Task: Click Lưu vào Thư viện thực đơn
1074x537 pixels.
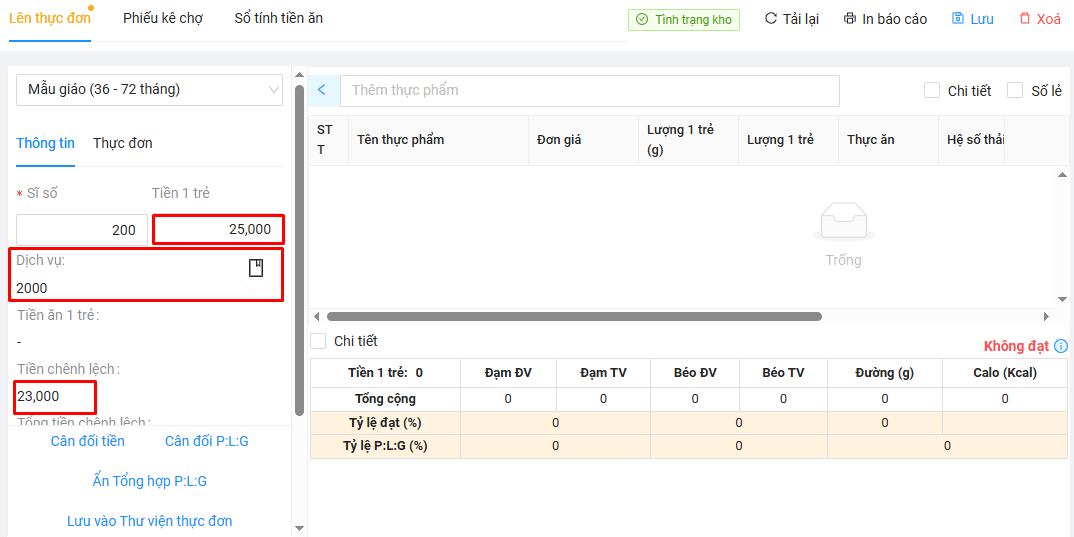Action: [x=150, y=521]
